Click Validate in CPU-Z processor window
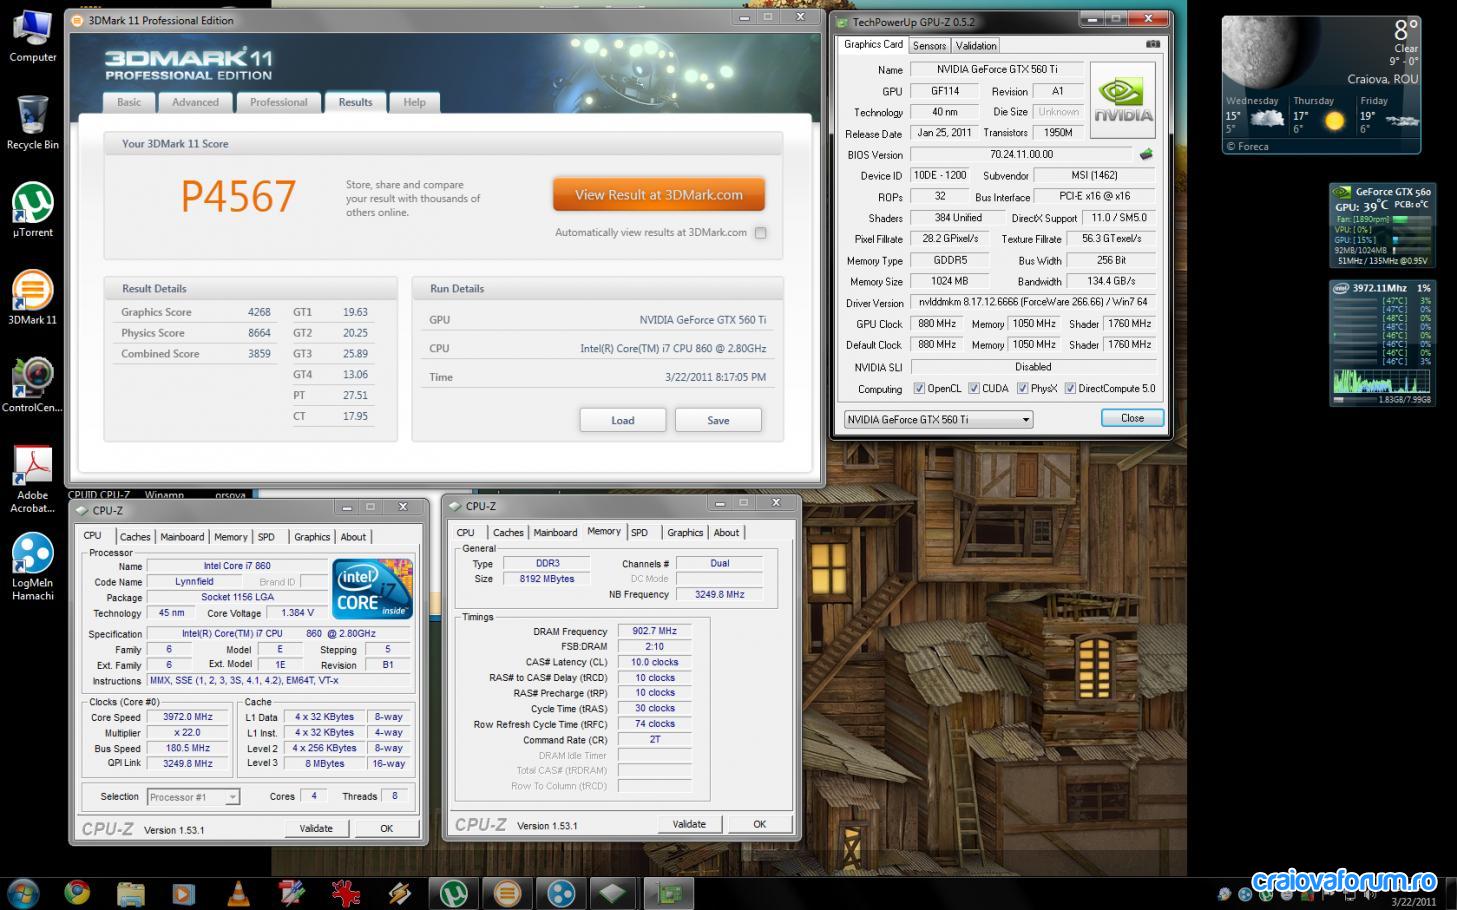 [x=316, y=828]
